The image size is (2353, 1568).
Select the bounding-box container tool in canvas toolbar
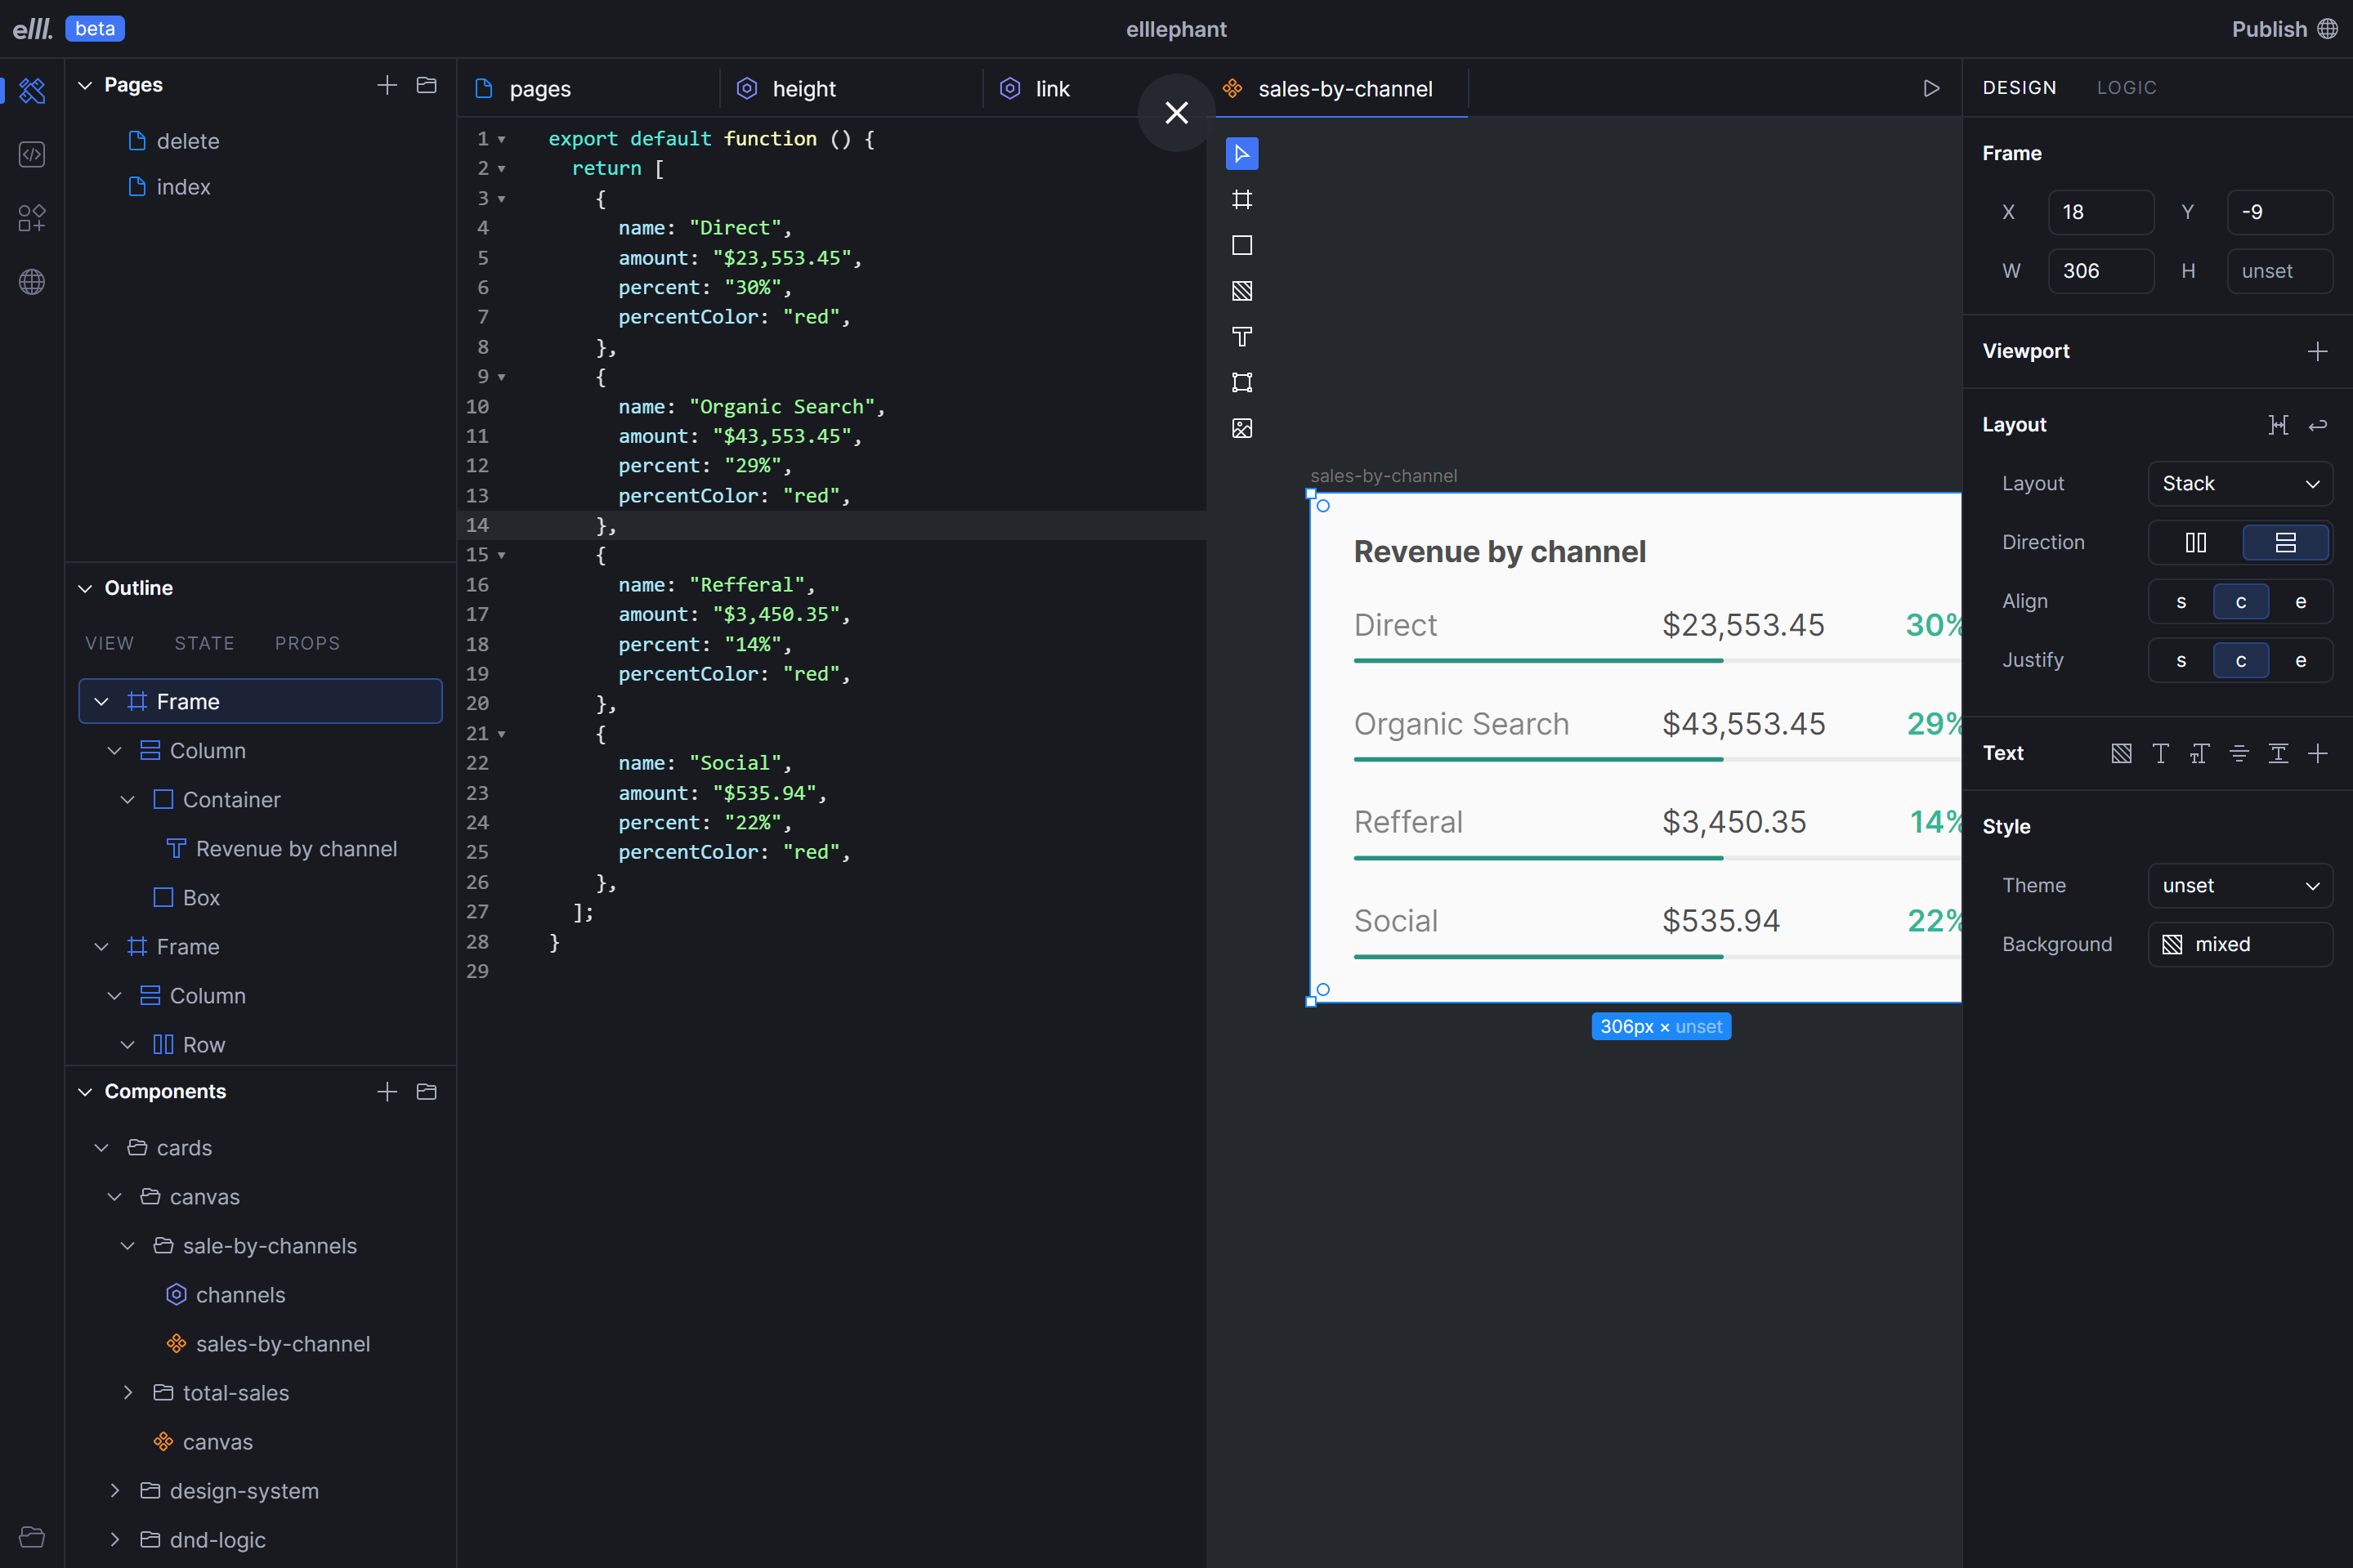click(1241, 383)
